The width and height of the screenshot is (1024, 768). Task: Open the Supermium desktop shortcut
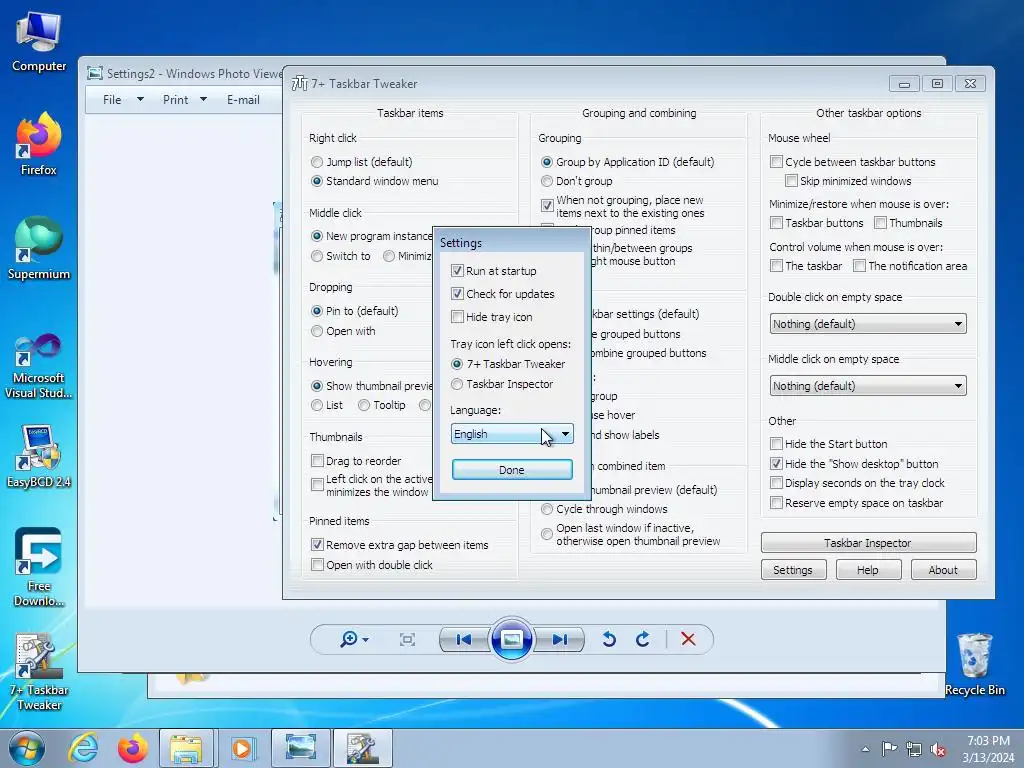tap(39, 248)
